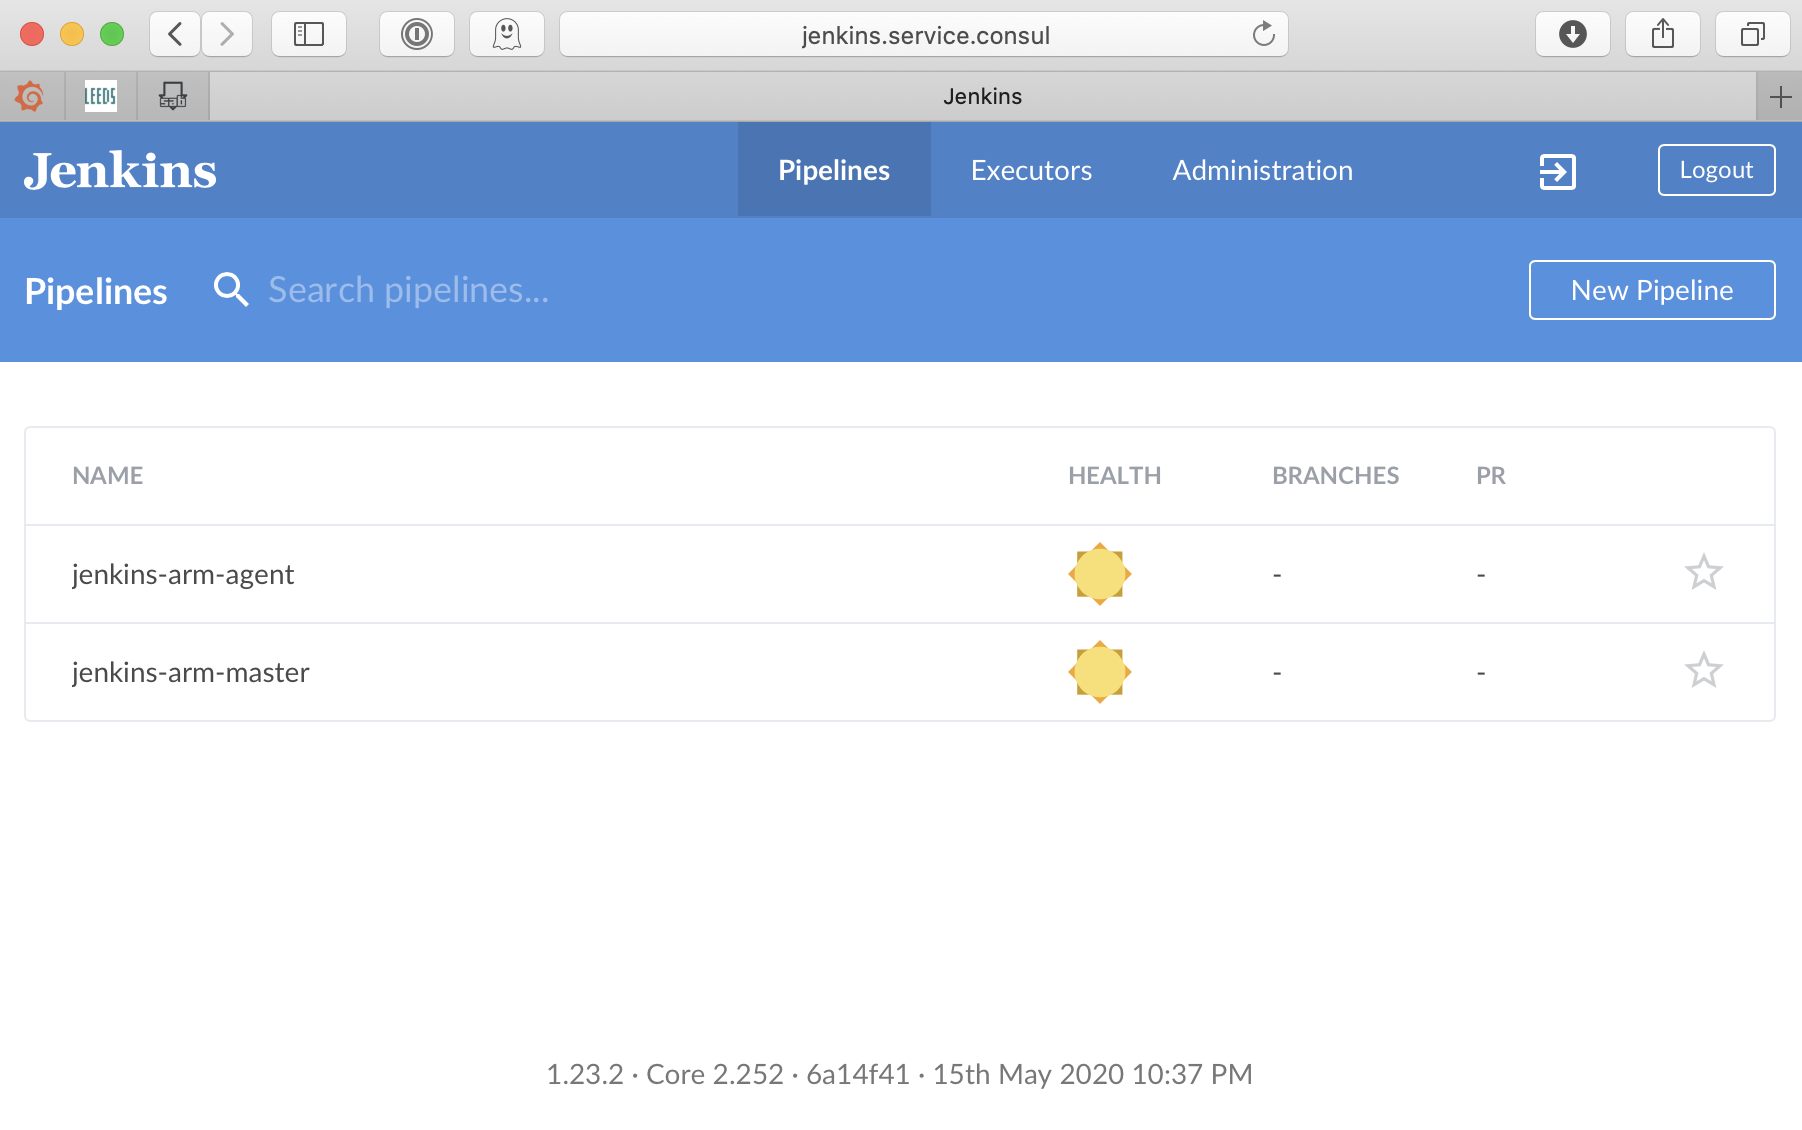Viewport: 1802px width, 1130px height.
Task: Open the jenkins-arm-master pipeline
Action: click(x=191, y=673)
